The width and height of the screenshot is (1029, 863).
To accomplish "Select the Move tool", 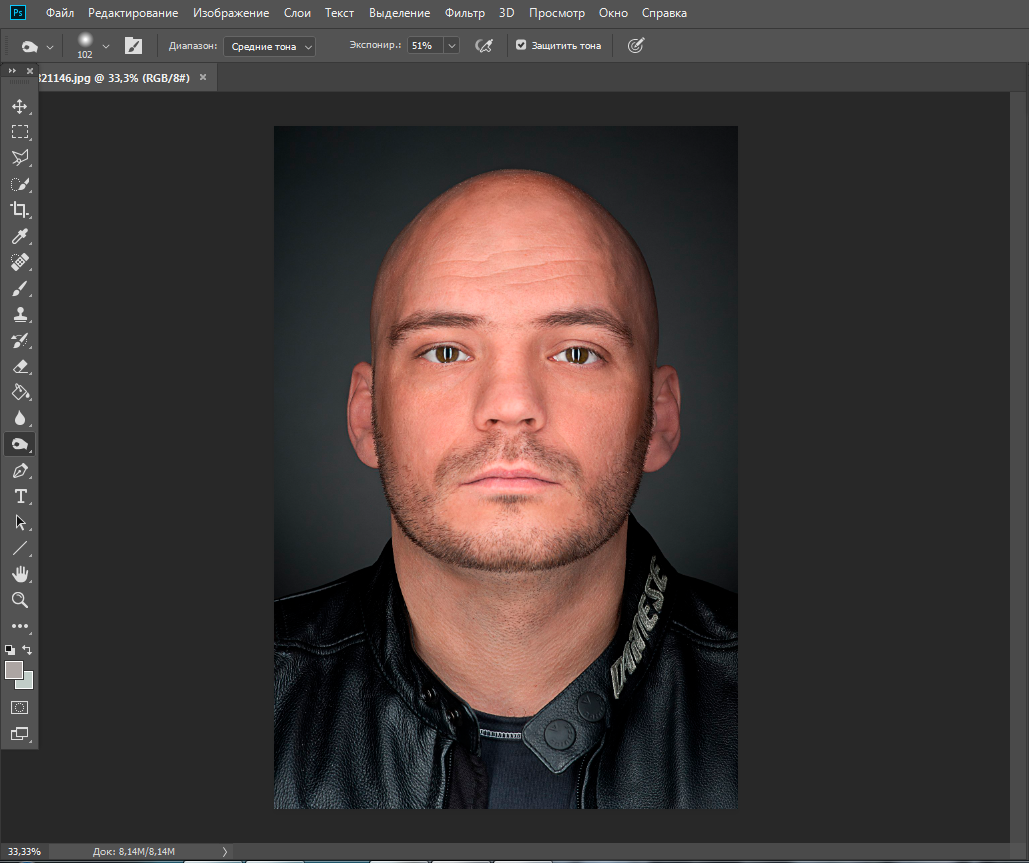I will (x=20, y=106).
